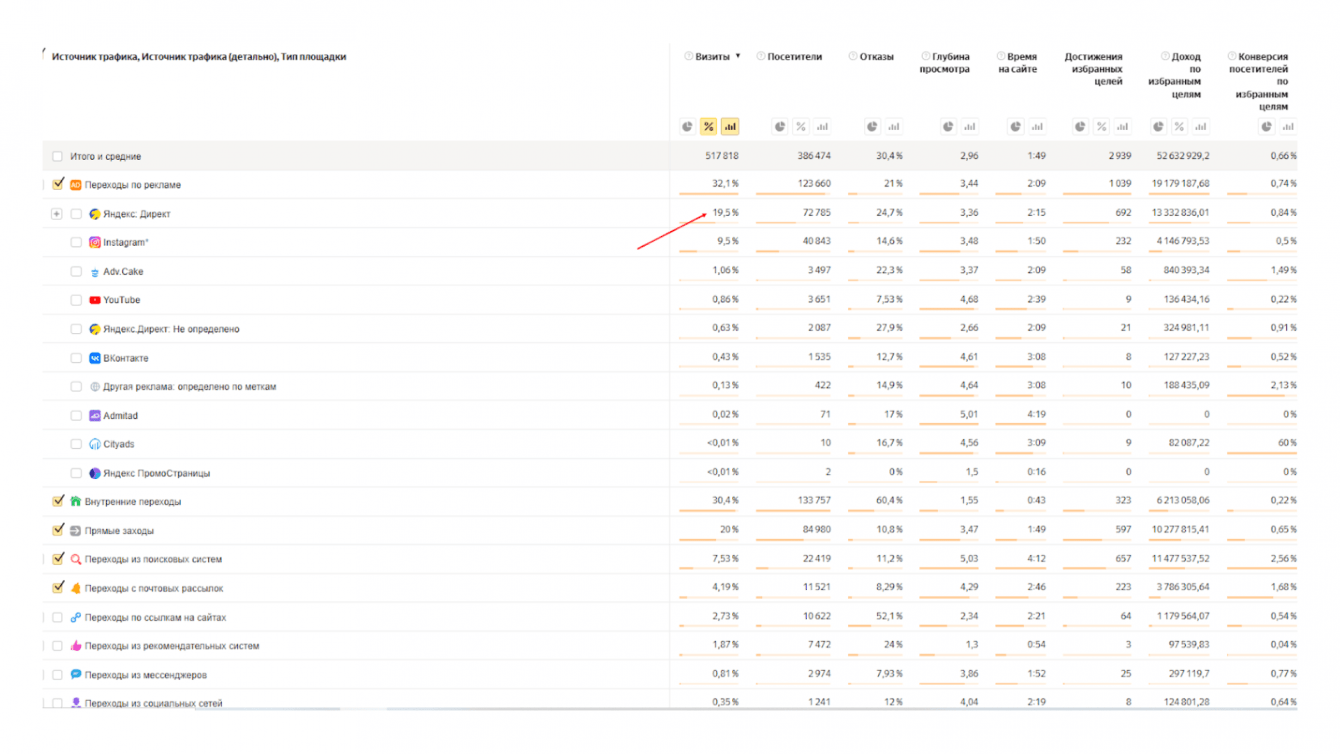Uncheck the Прямые заходы checkbox
1340x754 pixels.
click(58, 530)
